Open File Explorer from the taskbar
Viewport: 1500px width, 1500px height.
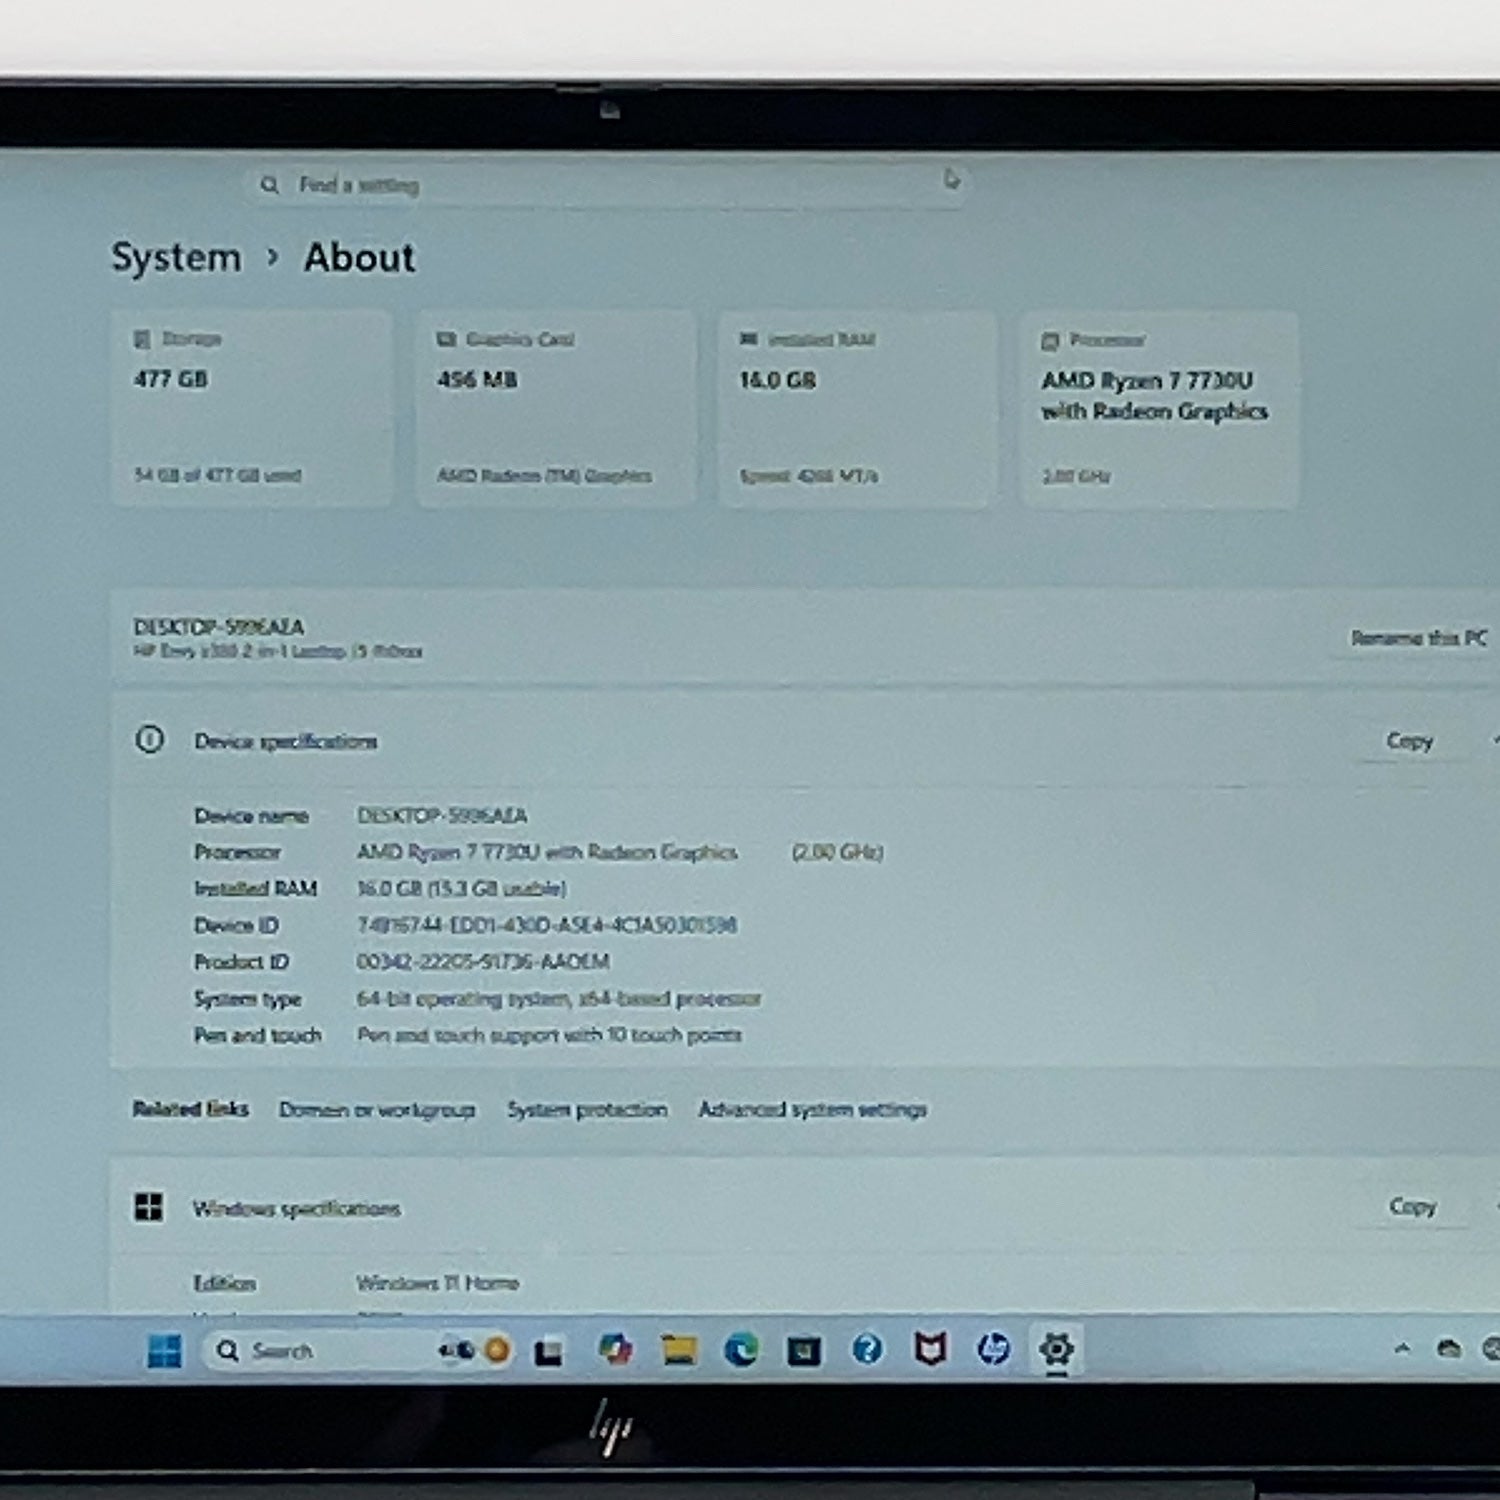click(679, 1350)
